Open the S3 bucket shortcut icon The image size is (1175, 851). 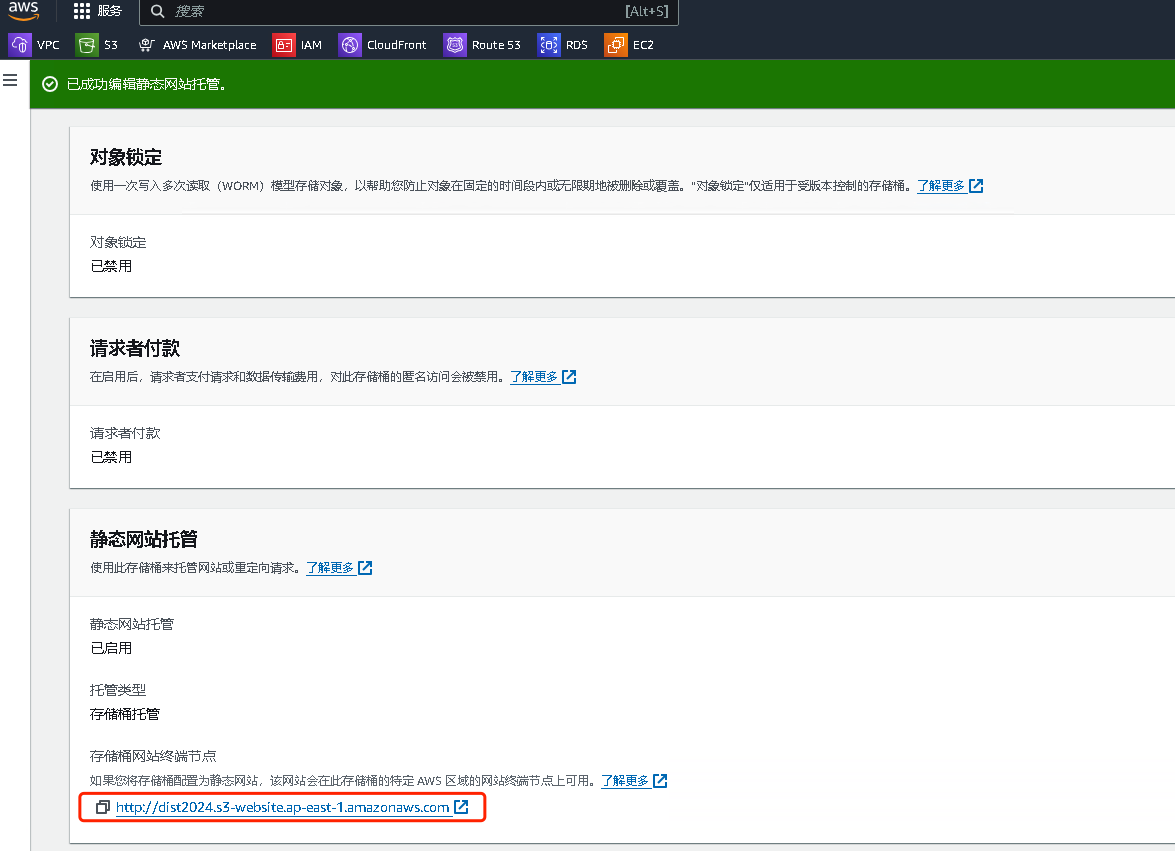click(x=87, y=45)
